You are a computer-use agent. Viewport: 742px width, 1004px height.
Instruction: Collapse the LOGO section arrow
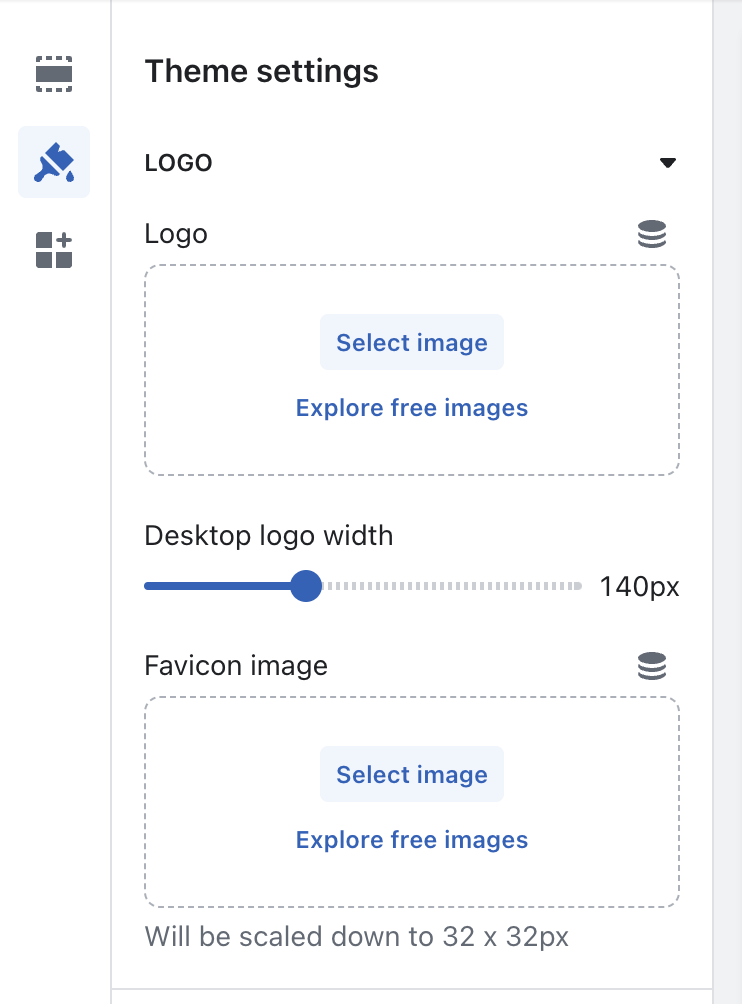[x=668, y=163]
